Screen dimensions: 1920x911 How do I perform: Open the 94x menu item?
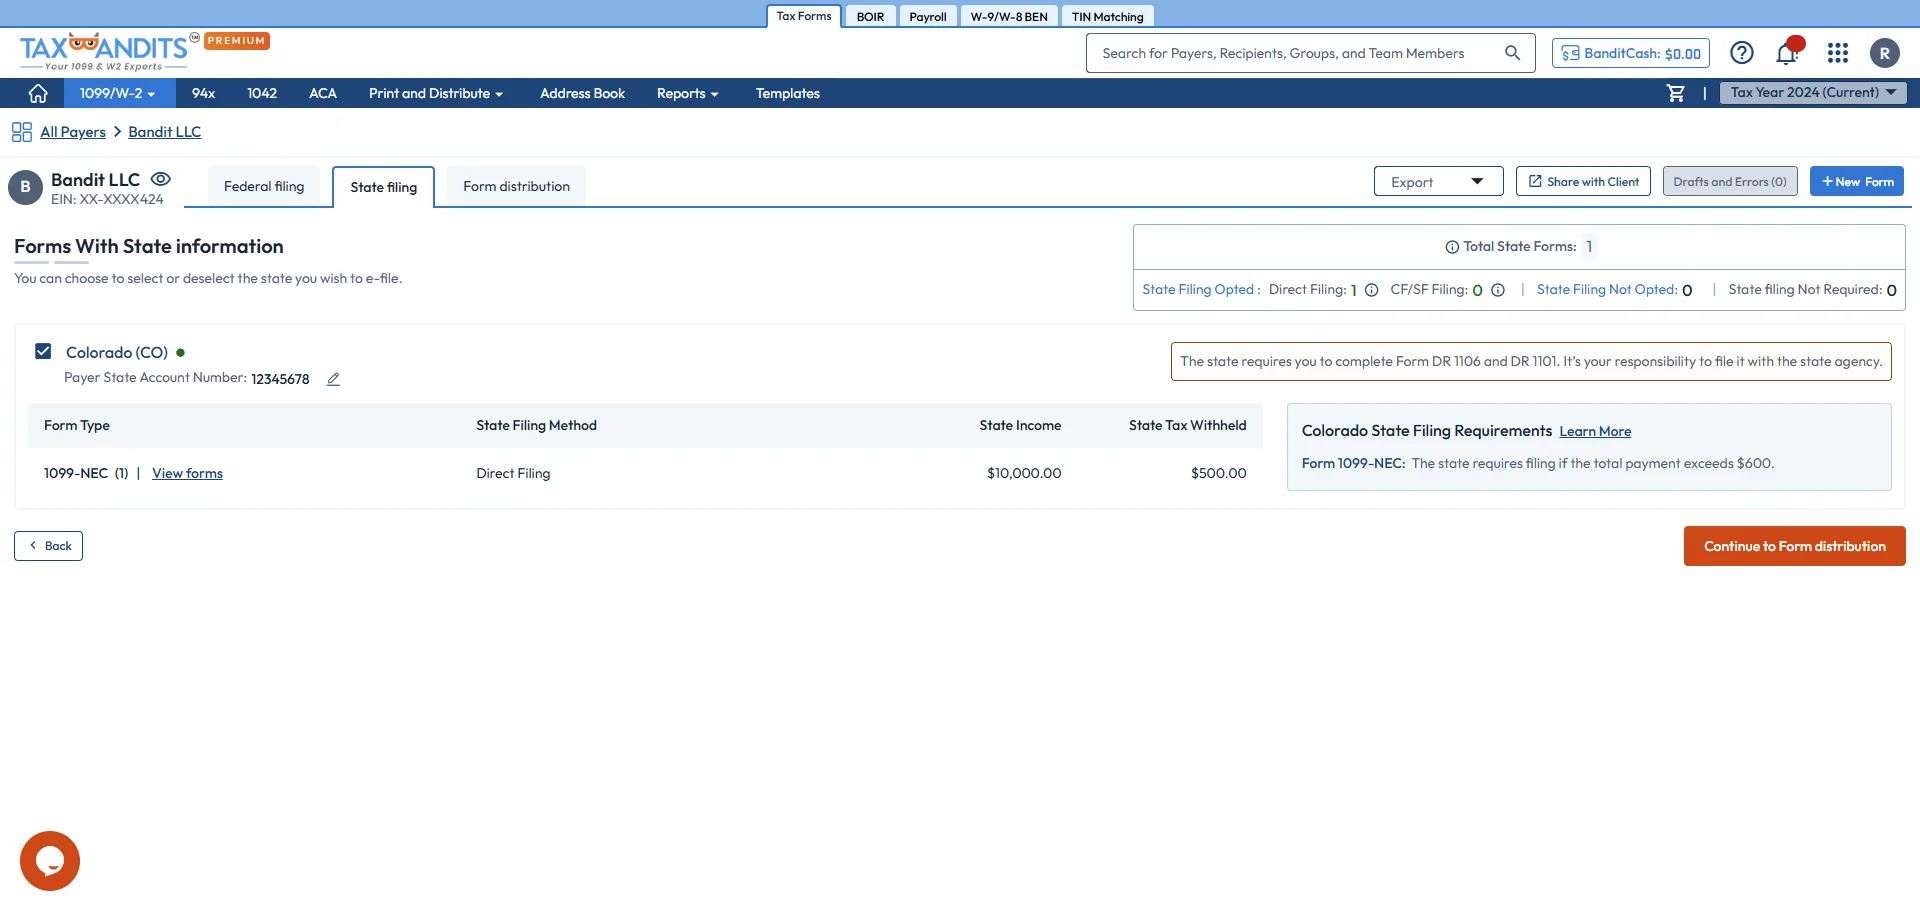(x=203, y=93)
